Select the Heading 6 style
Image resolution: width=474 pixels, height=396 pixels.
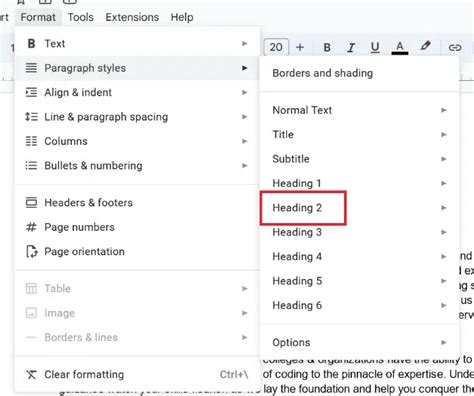[x=360, y=305]
